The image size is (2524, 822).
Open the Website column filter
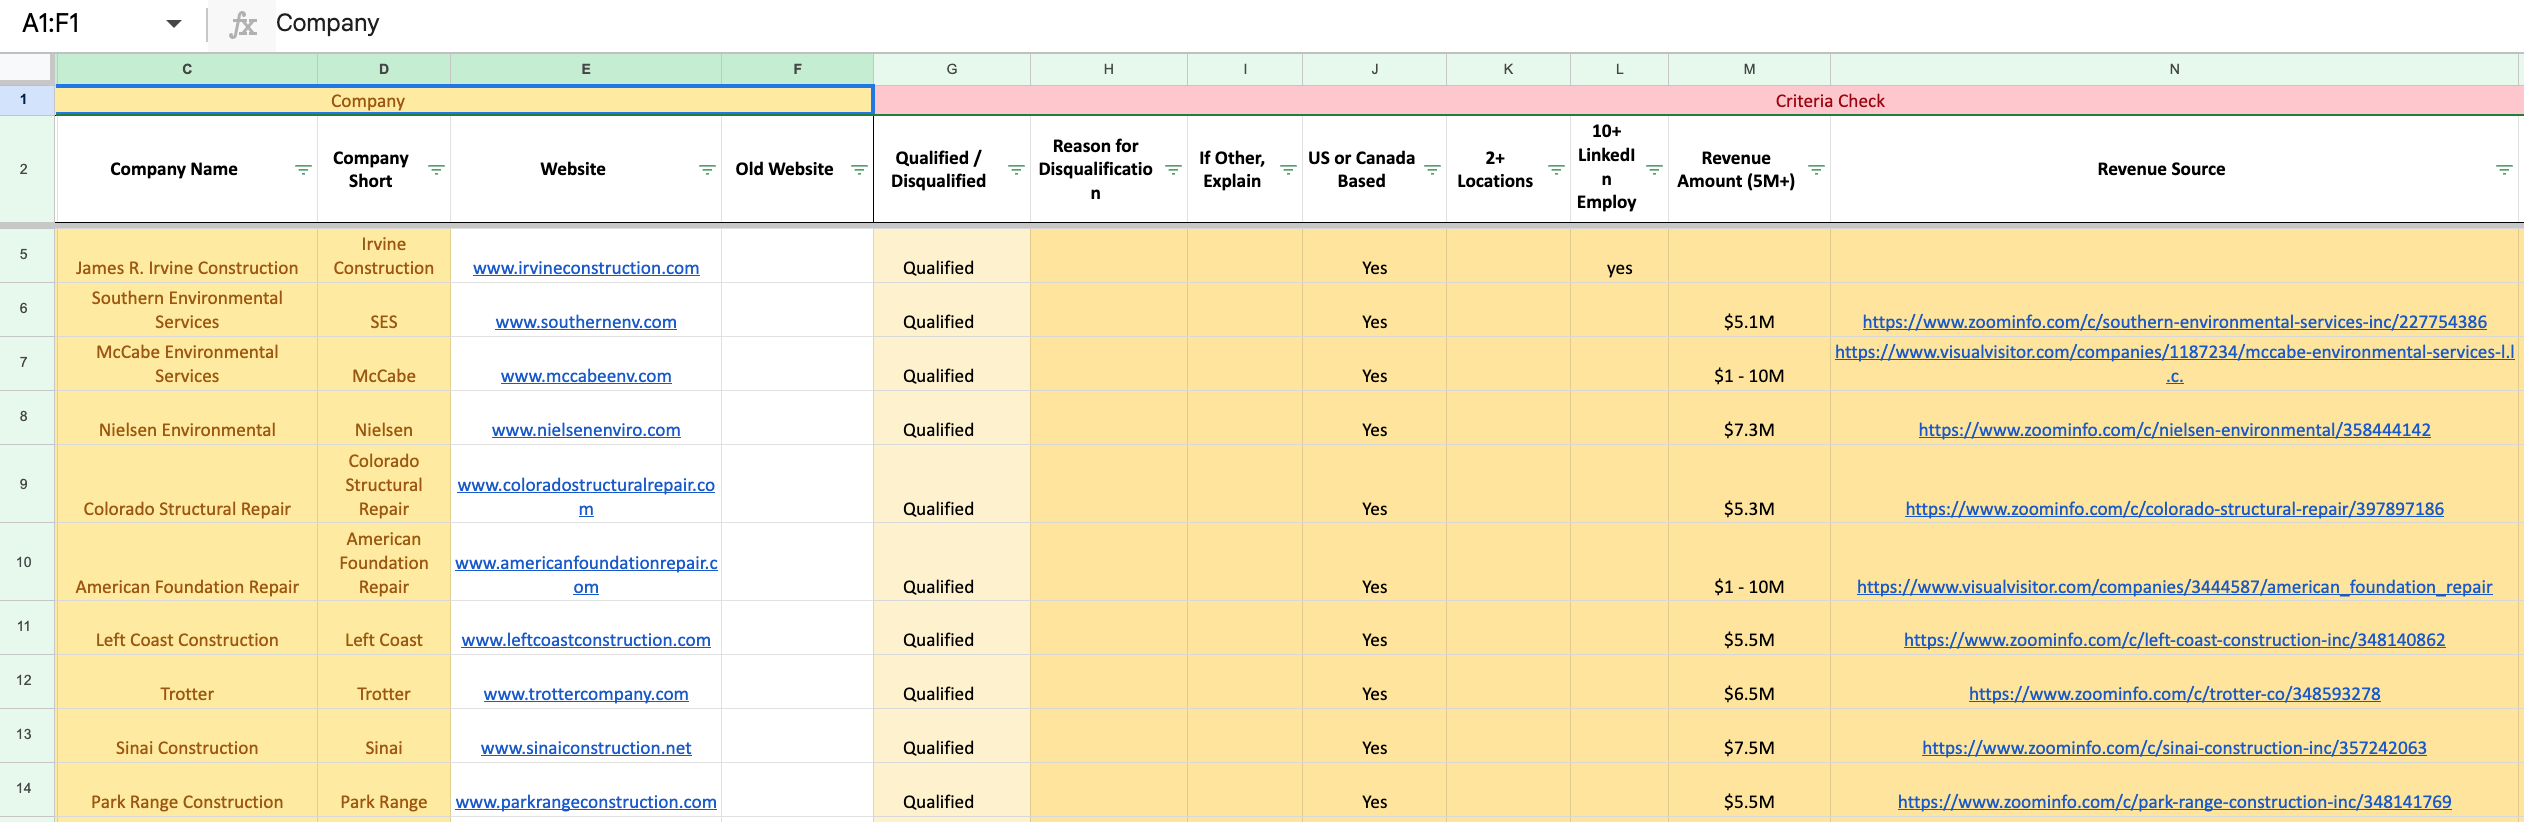[x=707, y=170]
